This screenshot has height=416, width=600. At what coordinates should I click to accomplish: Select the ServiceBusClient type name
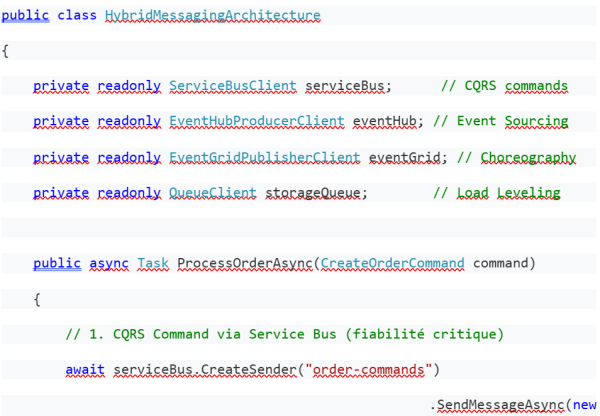232,86
